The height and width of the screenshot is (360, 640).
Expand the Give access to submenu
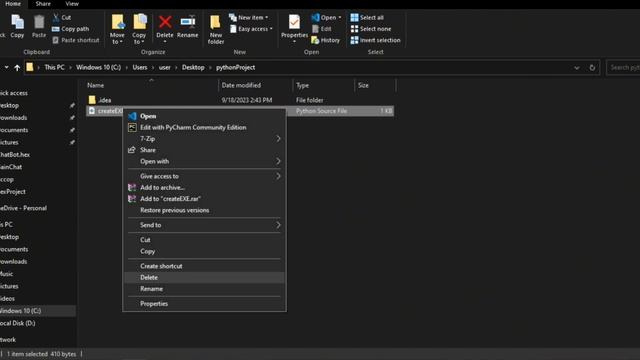(204, 176)
